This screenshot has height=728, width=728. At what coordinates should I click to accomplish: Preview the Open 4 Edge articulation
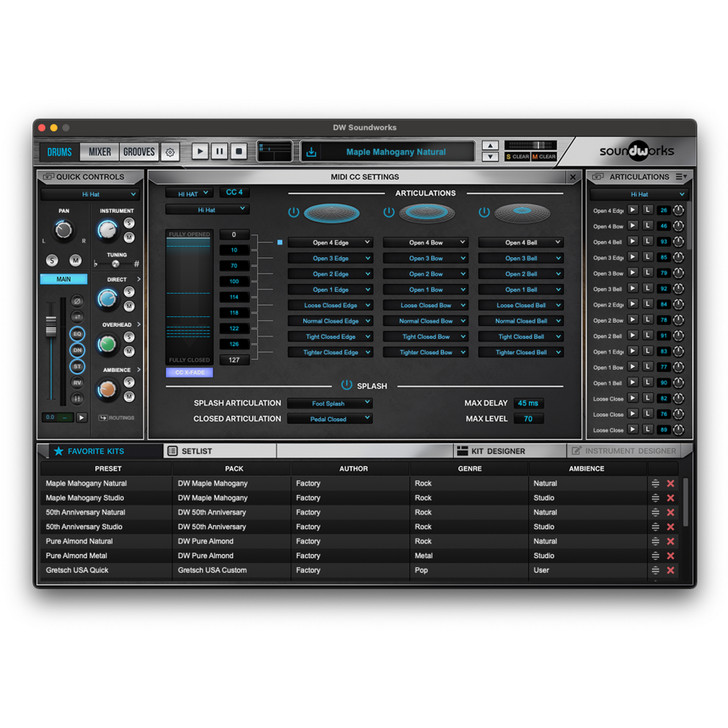[632, 210]
